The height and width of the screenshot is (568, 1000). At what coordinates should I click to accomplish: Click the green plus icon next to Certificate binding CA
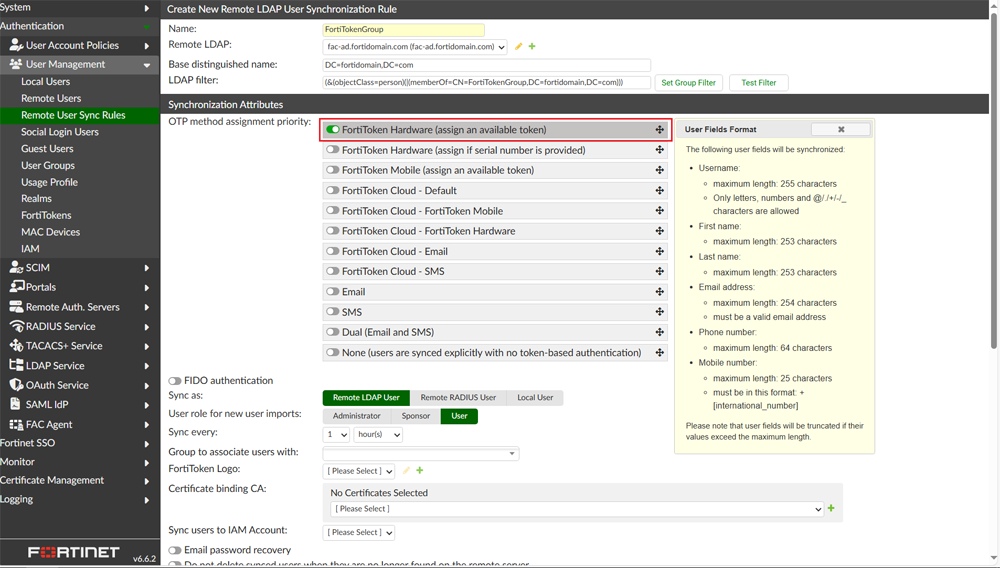tap(831, 509)
